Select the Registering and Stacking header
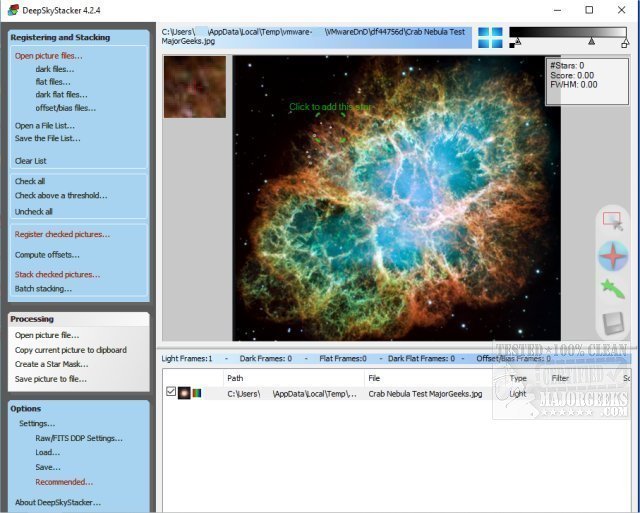This screenshot has height=513, width=640. pyautogui.click(x=60, y=38)
